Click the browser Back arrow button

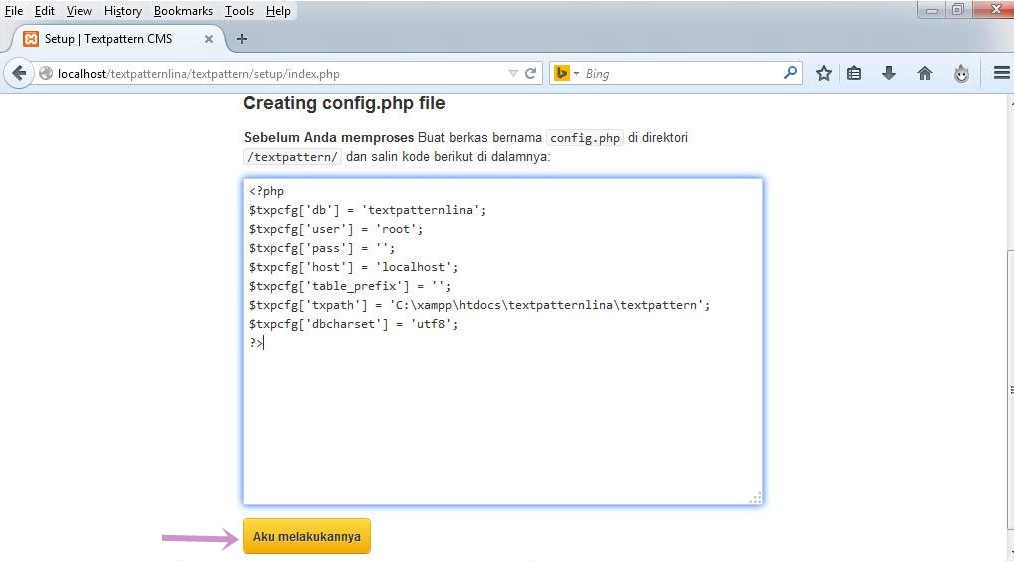19,73
